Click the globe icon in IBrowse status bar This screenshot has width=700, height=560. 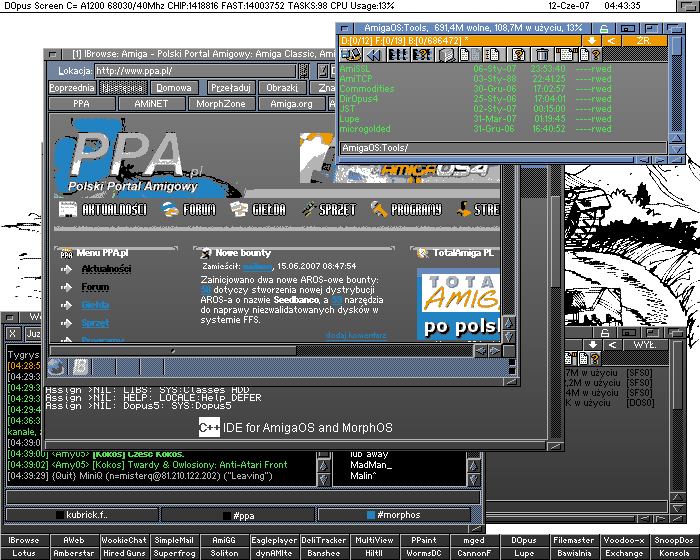pyautogui.click(x=56, y=367)
